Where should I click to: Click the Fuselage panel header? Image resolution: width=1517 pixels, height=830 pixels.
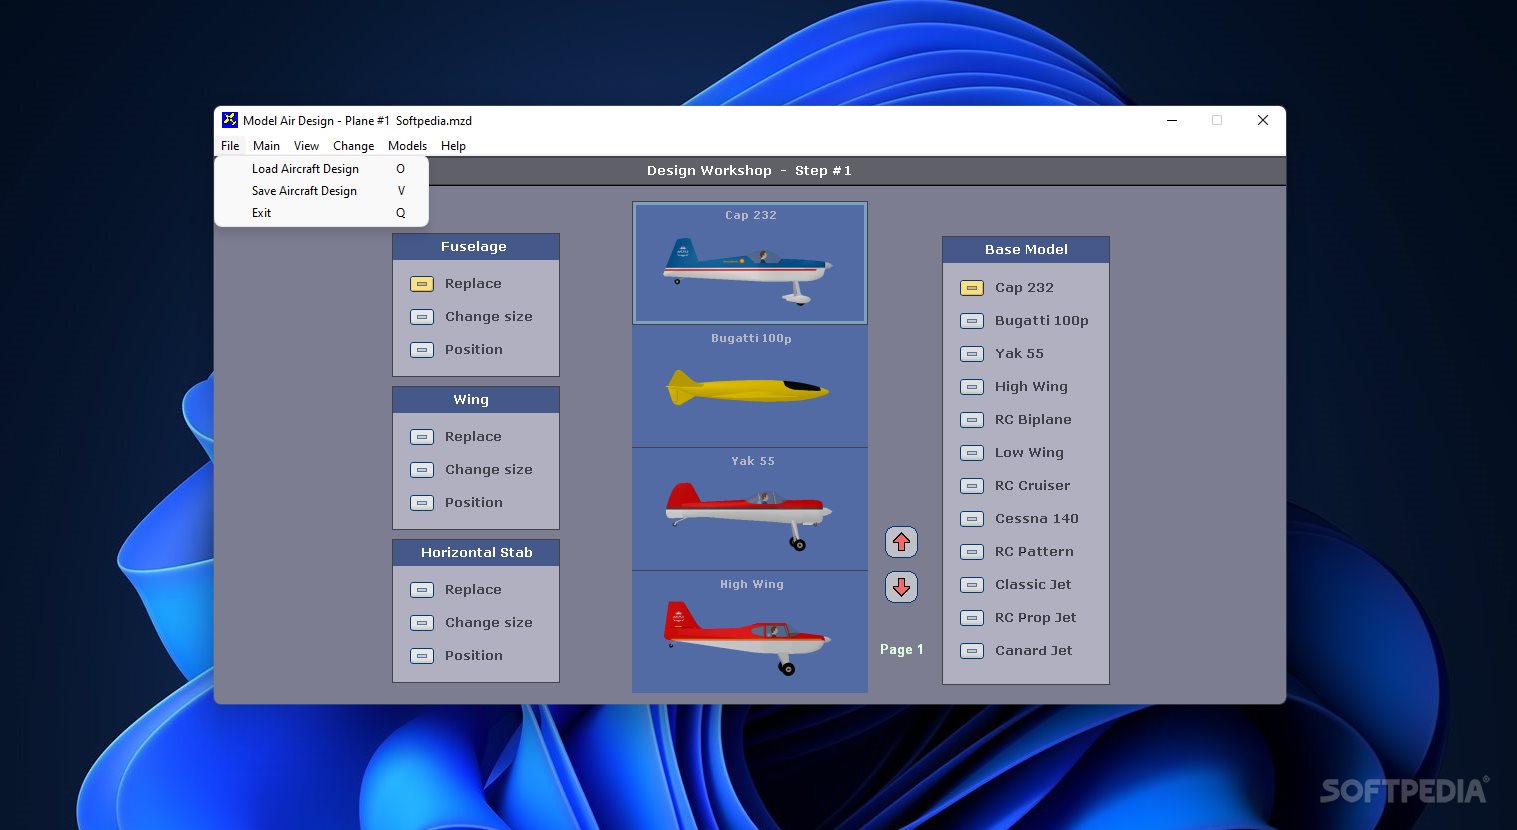pyautogui.click(x=476, y=247)
